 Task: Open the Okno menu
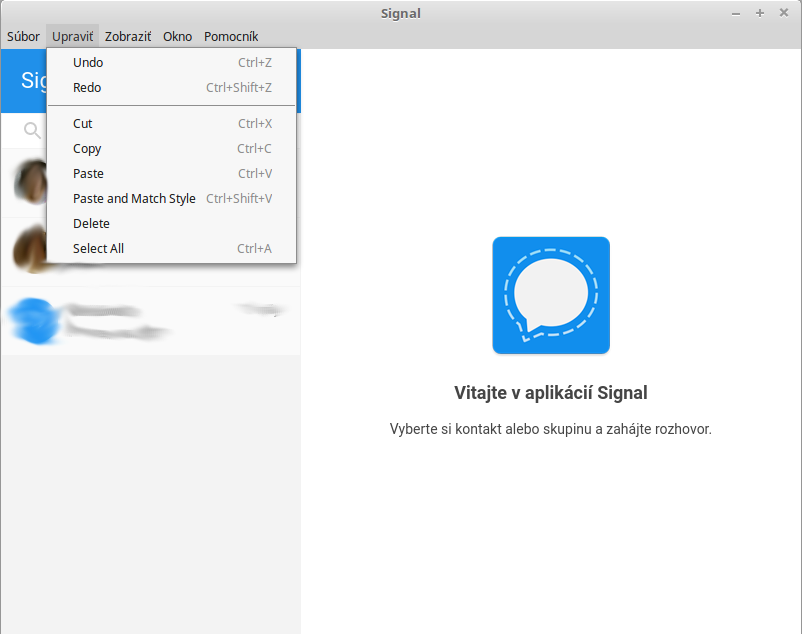[177, 36]
